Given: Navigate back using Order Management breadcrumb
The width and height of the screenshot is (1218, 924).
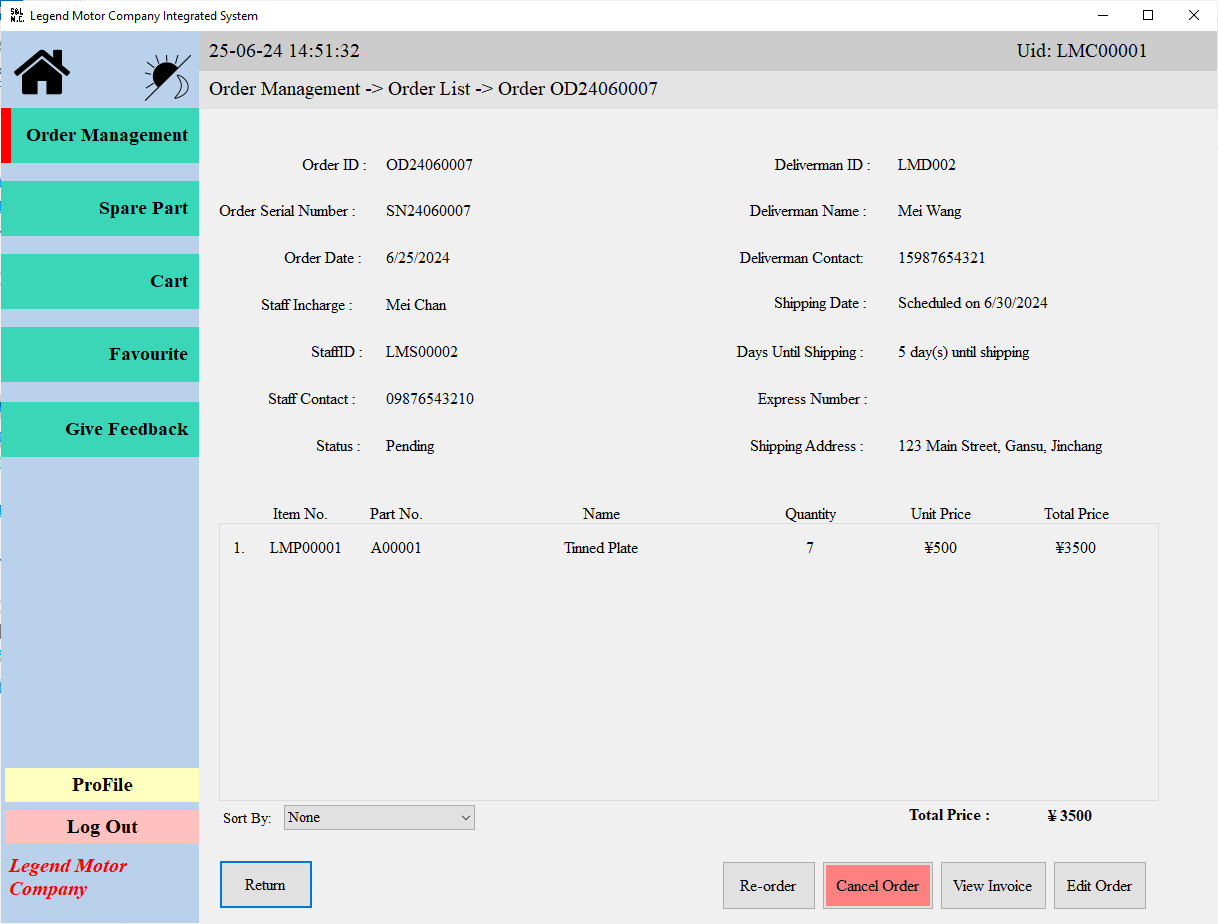Looking at the screenshot, I should [x=286, y=89].
